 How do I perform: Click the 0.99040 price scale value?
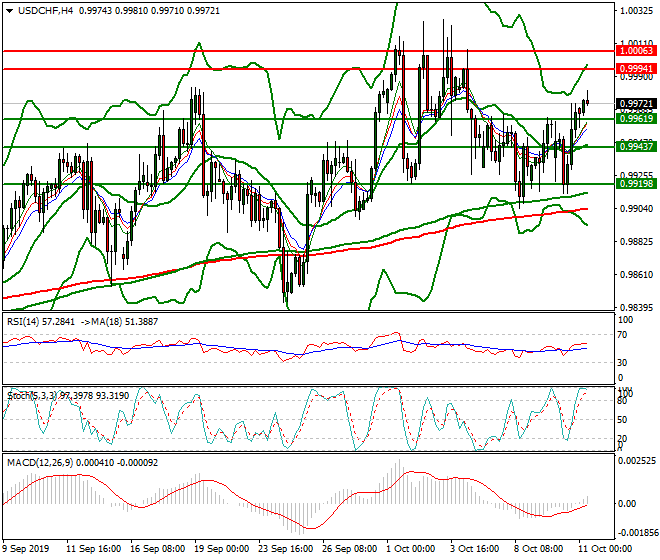click(x=637, y=209)
